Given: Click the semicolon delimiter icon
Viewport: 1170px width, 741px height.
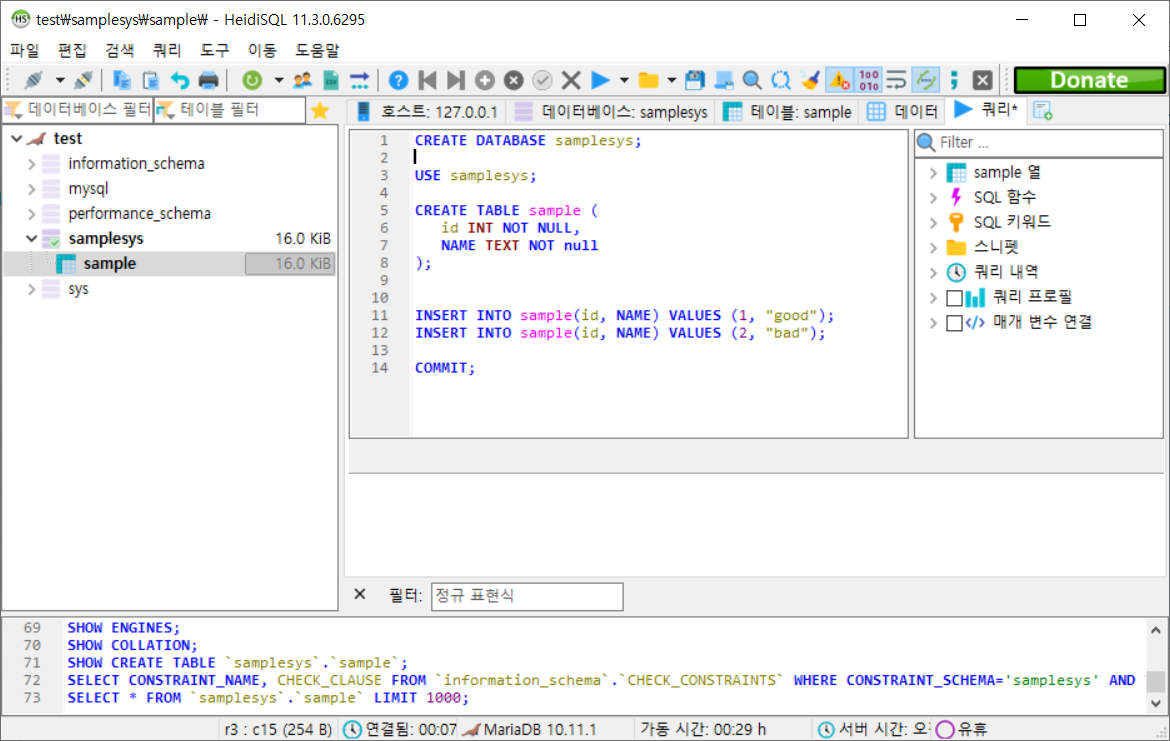Looking at the screenshot, I should pos(954,80).
